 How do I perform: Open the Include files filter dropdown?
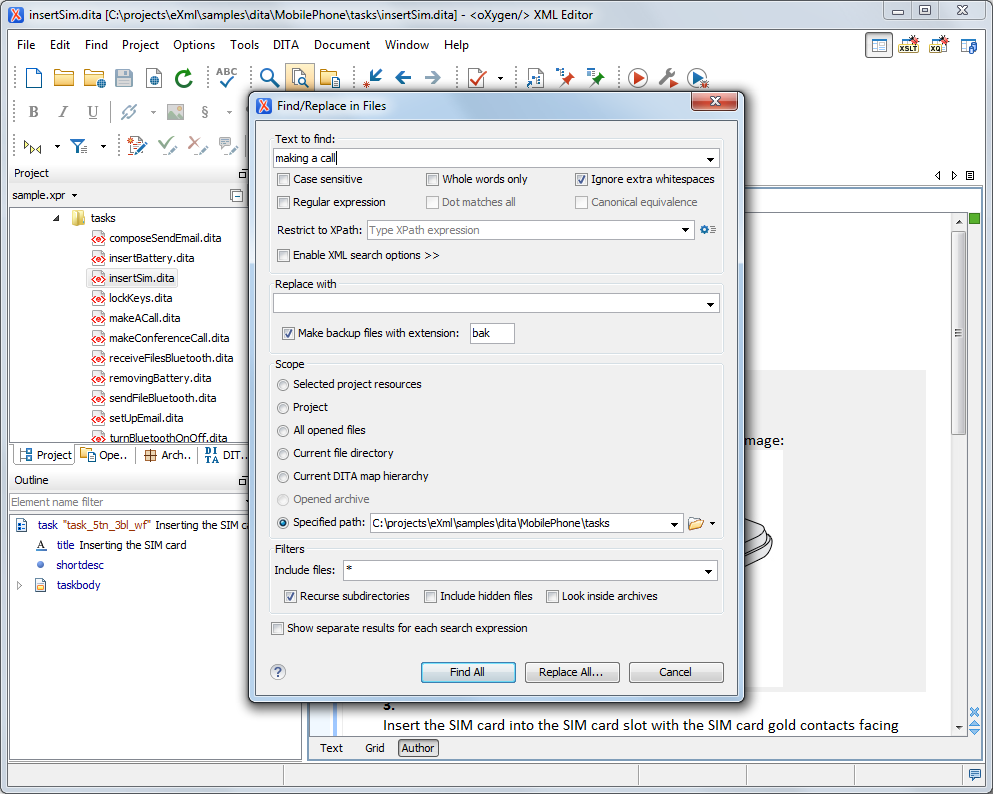[709, 571]
